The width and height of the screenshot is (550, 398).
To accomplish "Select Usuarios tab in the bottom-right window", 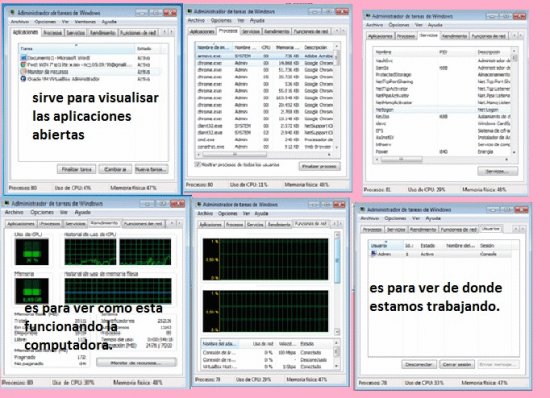I will click(x=491, y=229).
